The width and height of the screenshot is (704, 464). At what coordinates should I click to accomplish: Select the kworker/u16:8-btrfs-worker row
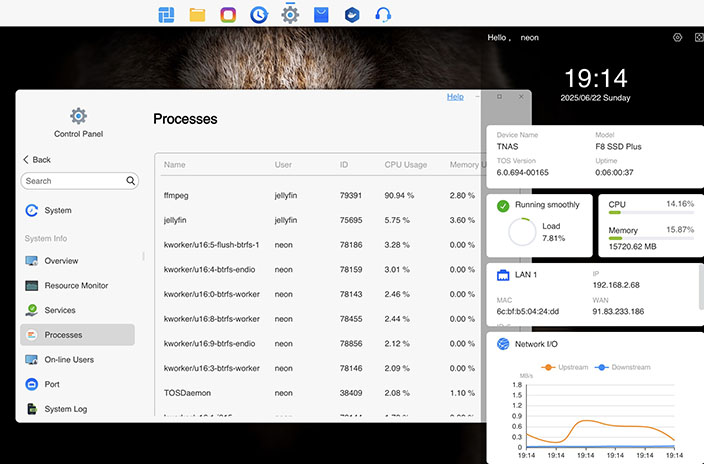point(321,319)
